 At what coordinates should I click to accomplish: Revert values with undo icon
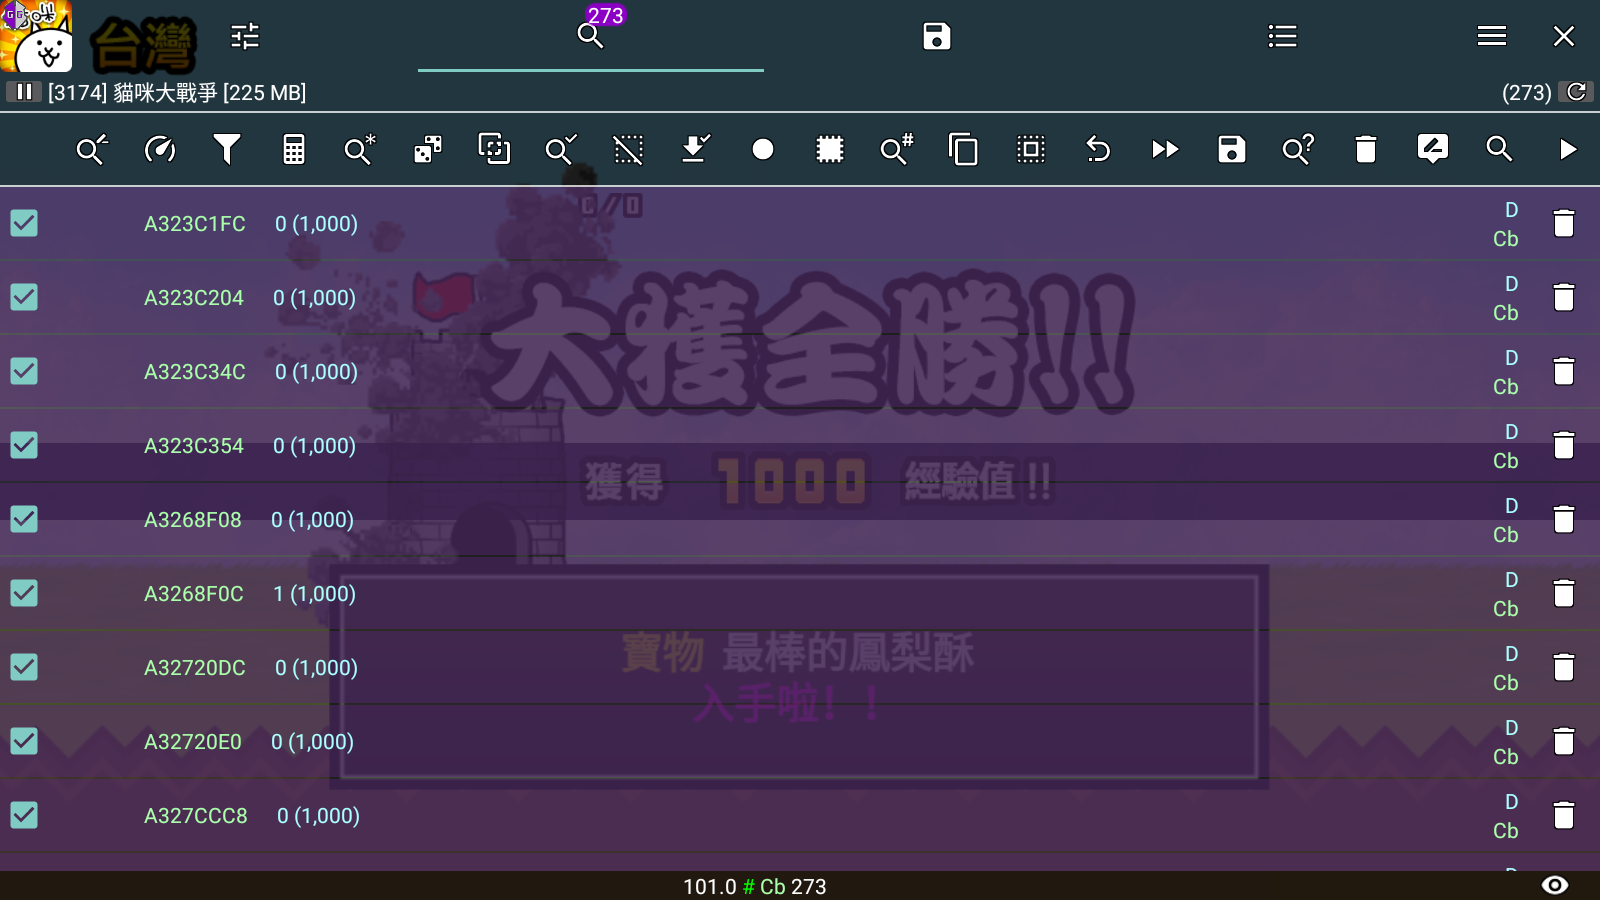(1098, 149)
